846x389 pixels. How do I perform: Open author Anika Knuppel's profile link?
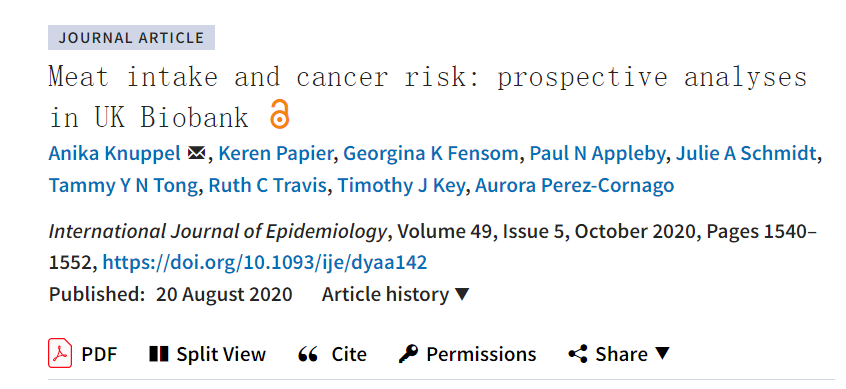pyautogui.click(x=114, y=154)
